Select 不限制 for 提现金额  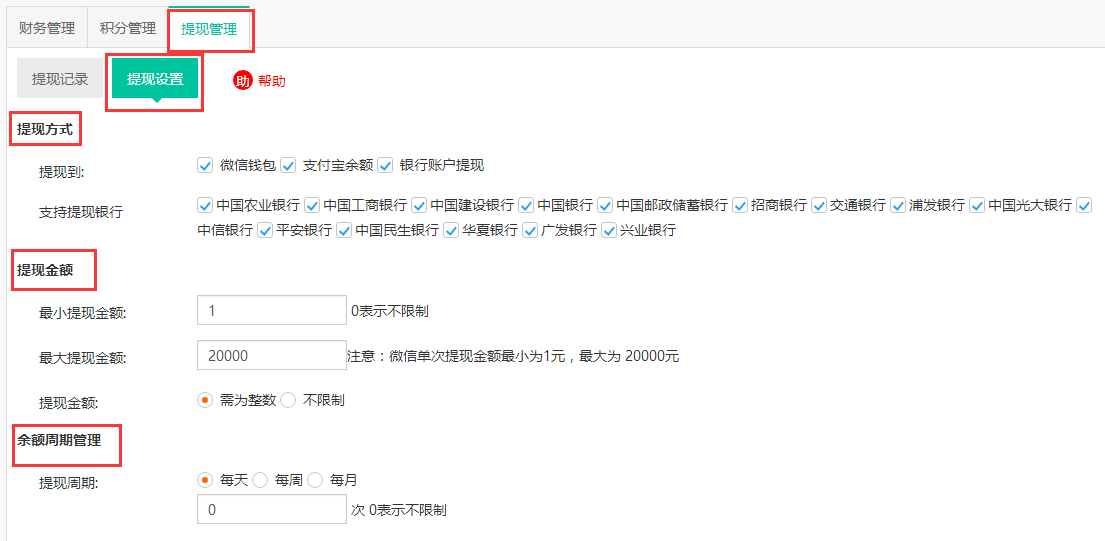tap(289, 400)
